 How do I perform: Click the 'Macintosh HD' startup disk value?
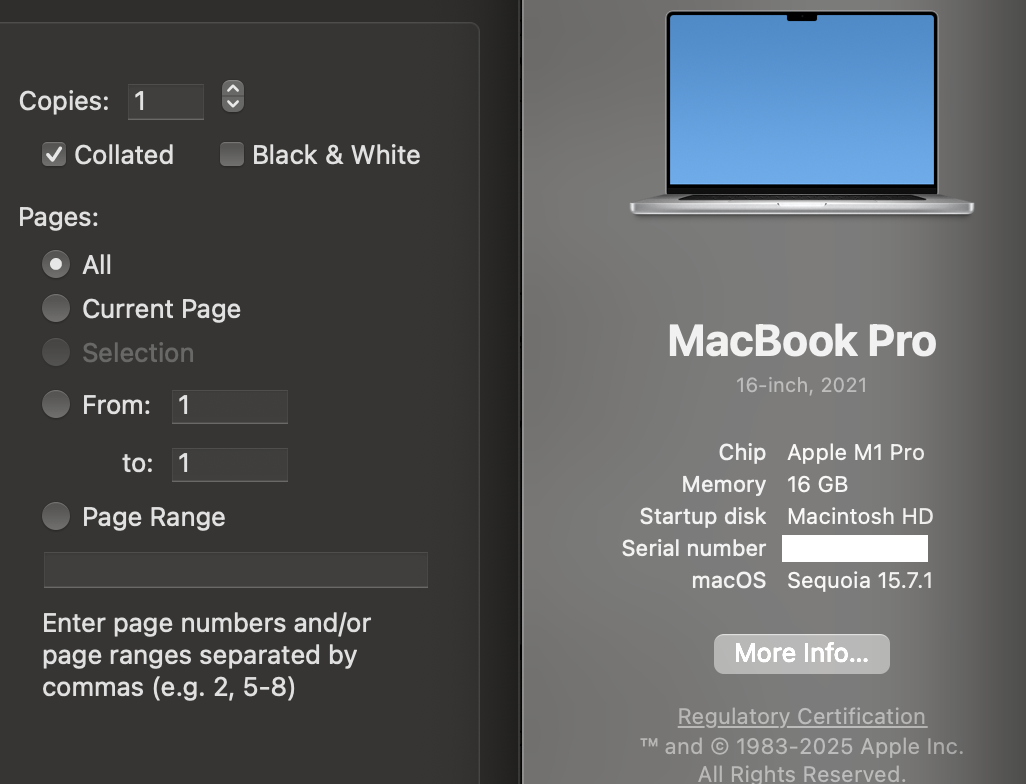pyautogui.click(x=860, y=516)
